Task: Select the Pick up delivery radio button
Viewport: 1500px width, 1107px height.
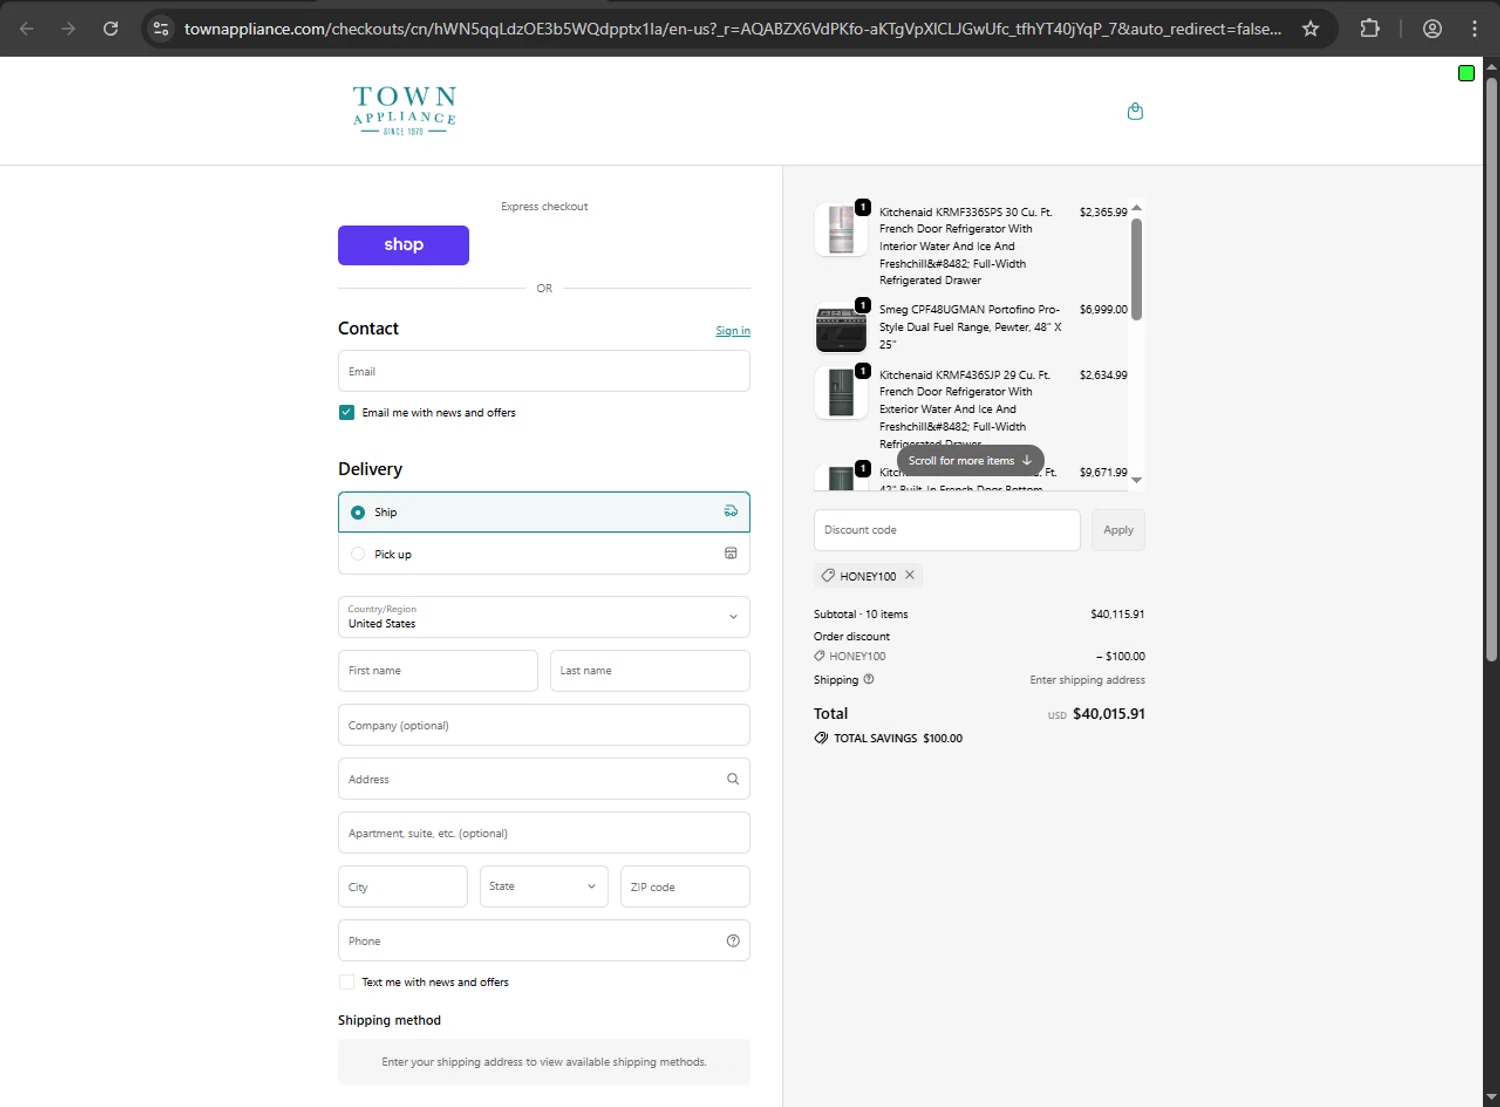Action: [x=358, y=554]
